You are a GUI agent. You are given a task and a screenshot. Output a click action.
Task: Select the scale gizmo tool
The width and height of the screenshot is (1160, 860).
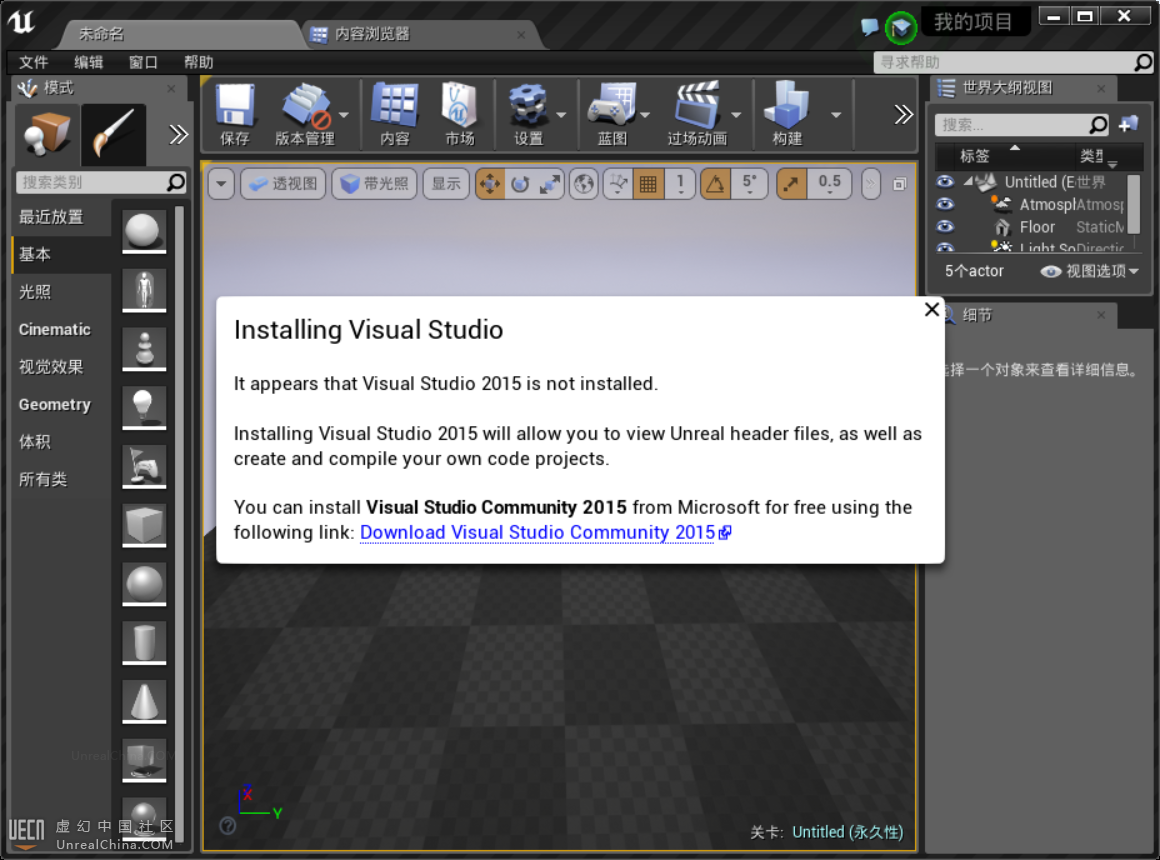coord(549,184)
